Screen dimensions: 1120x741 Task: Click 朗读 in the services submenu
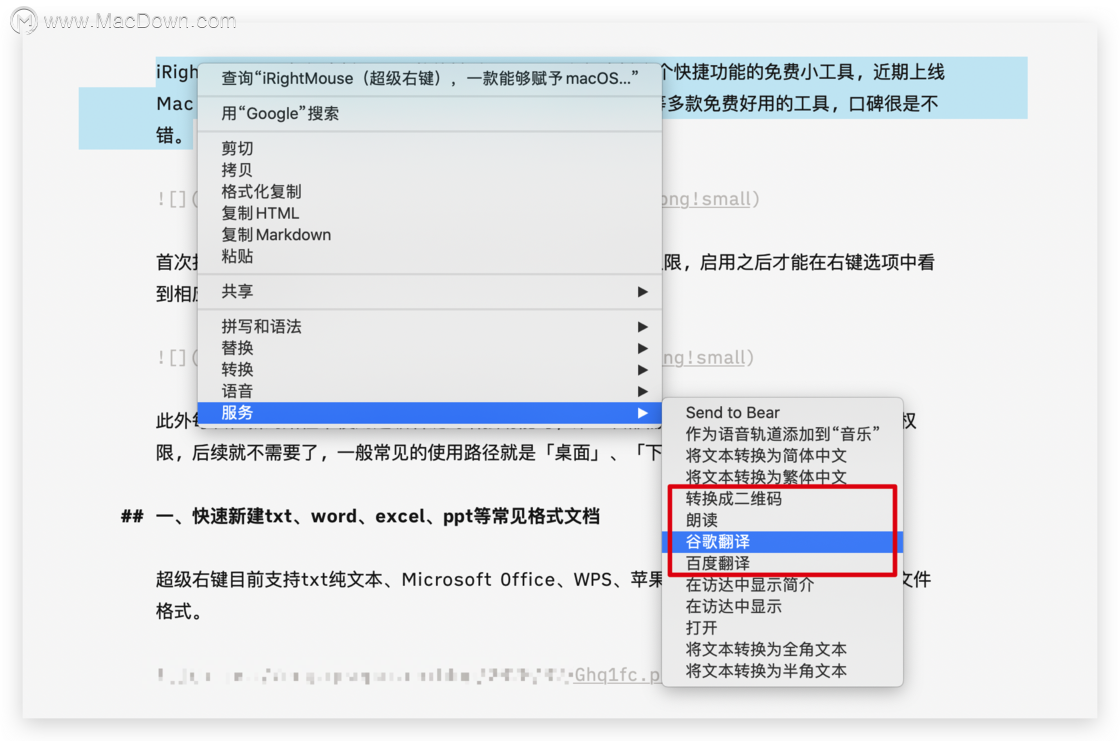pyautogui.click(x=782, y=520)
